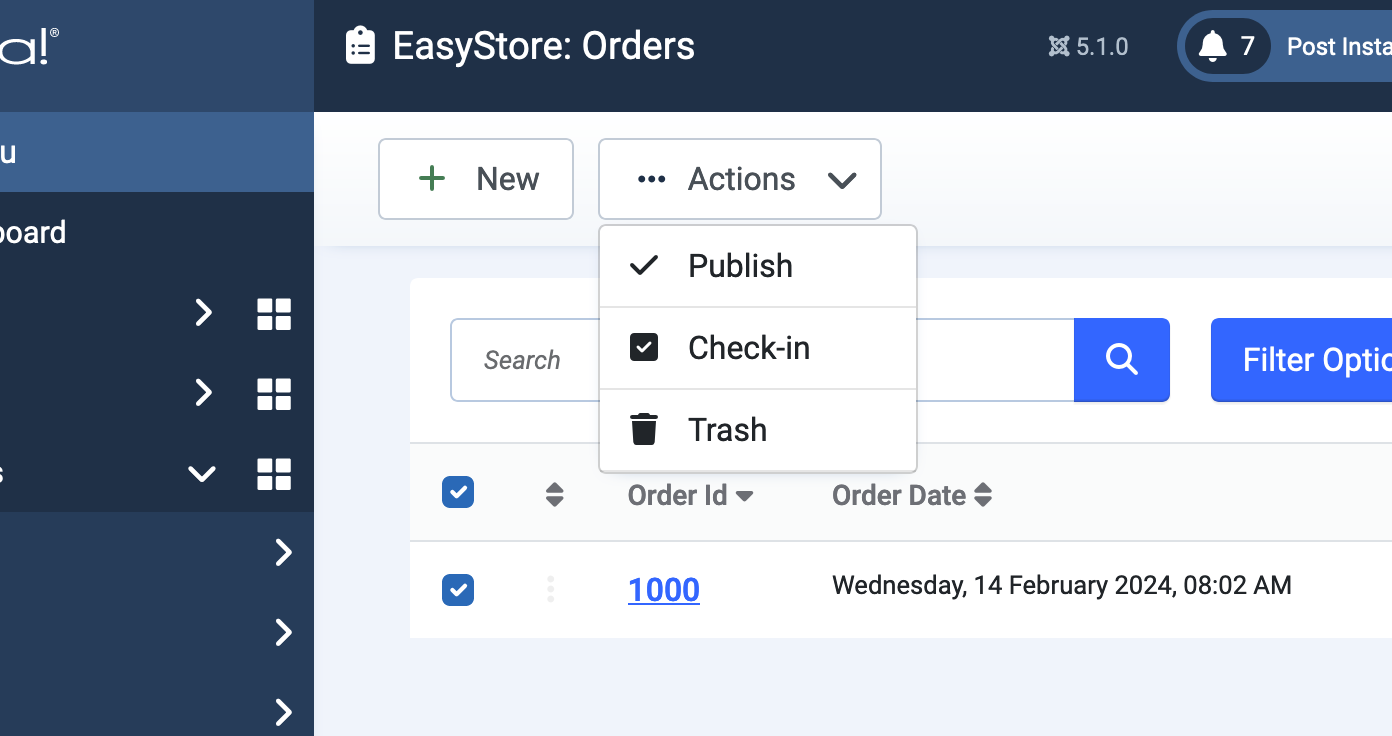
Task: Deselect the checkbox for order 1000
Action: 458,590
